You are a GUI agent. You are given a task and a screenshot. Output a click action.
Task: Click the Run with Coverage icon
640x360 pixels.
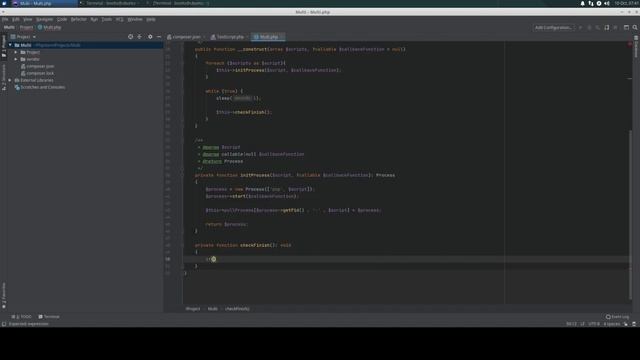[x=598, y=27]
